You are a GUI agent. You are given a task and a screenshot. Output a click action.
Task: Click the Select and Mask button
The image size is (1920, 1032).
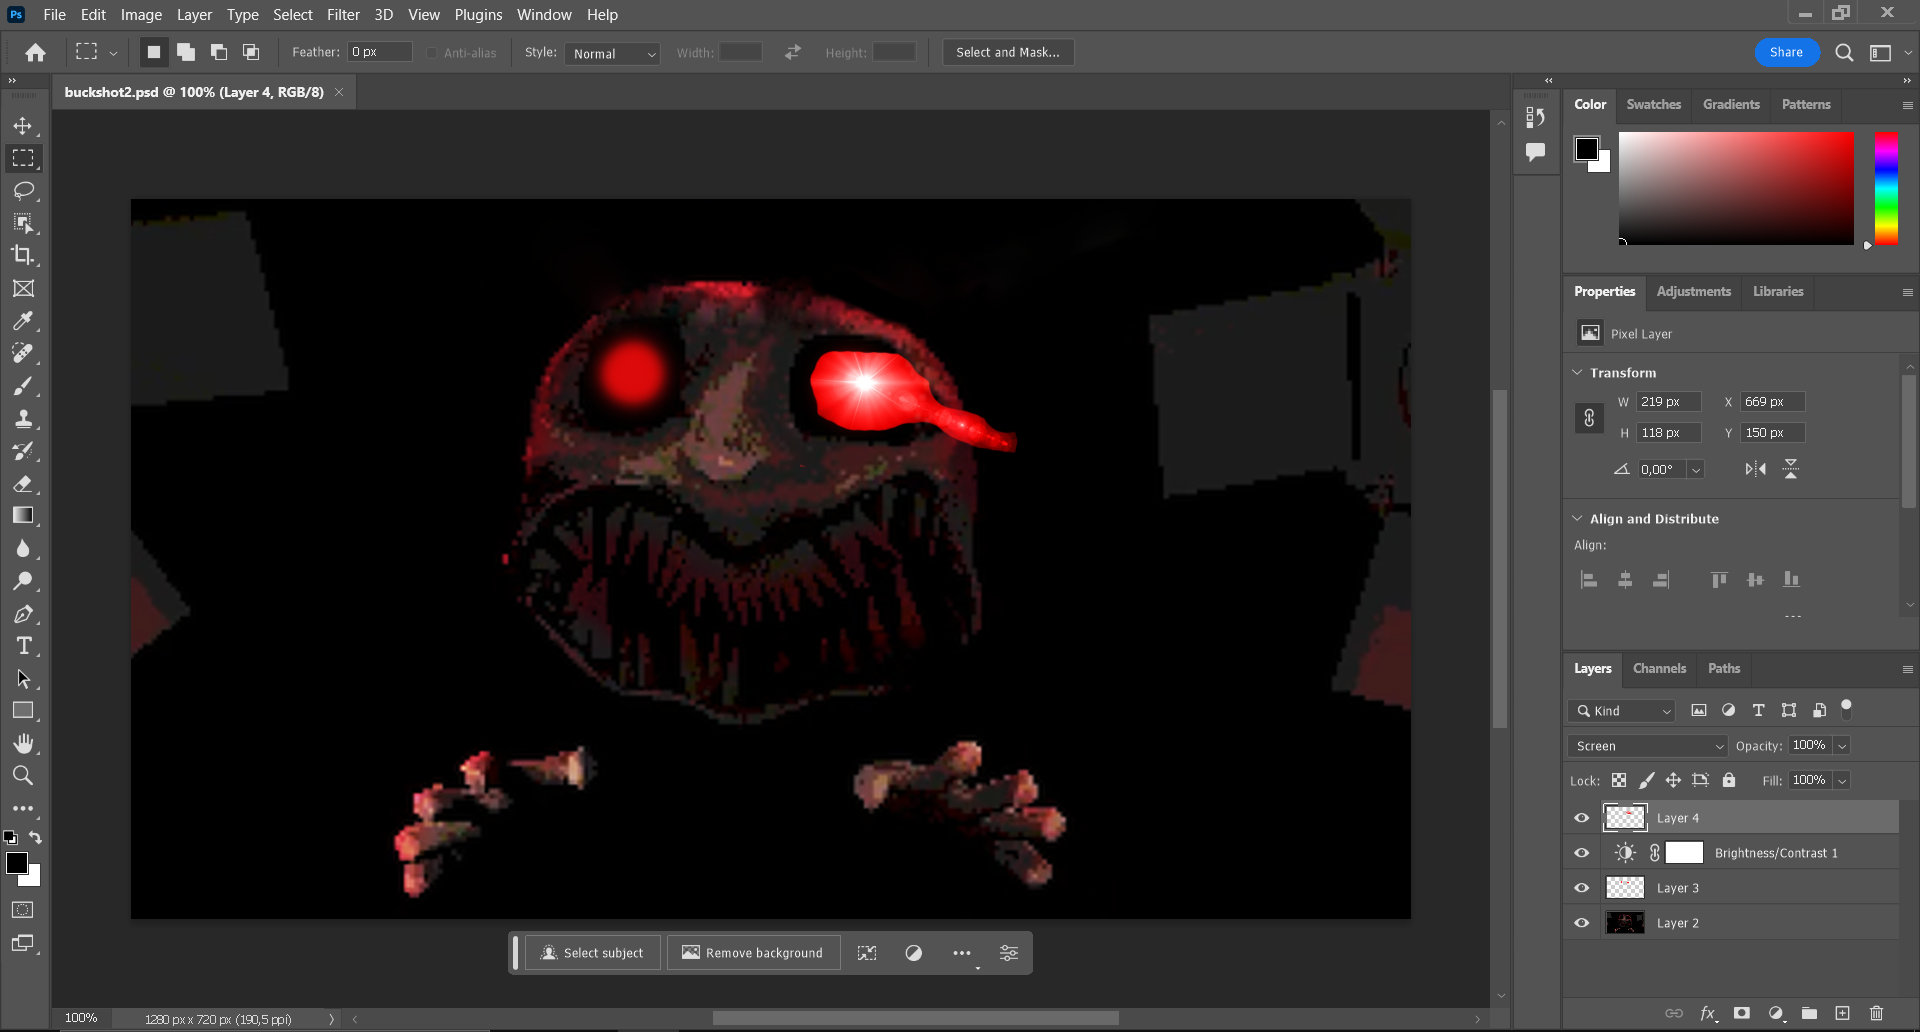(1007, 51)
